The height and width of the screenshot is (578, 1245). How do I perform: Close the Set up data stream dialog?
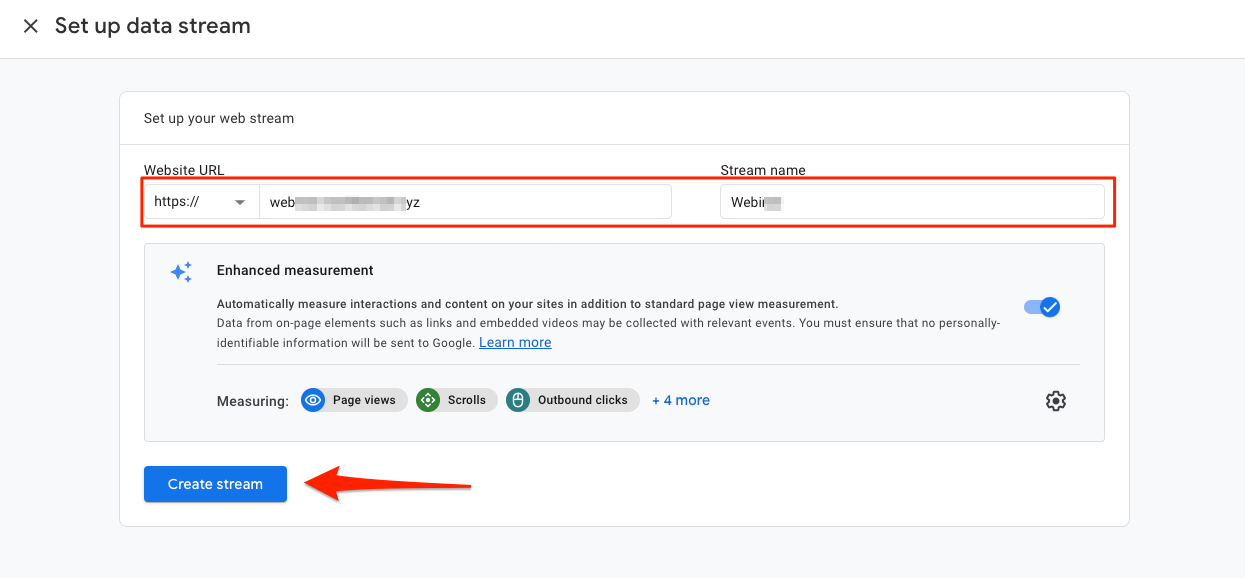31,26
